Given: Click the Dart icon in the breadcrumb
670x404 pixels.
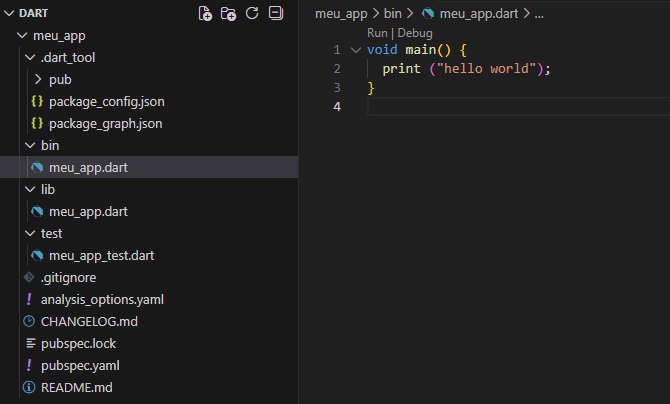Looking at the screenshot, I should coord(428,14).
